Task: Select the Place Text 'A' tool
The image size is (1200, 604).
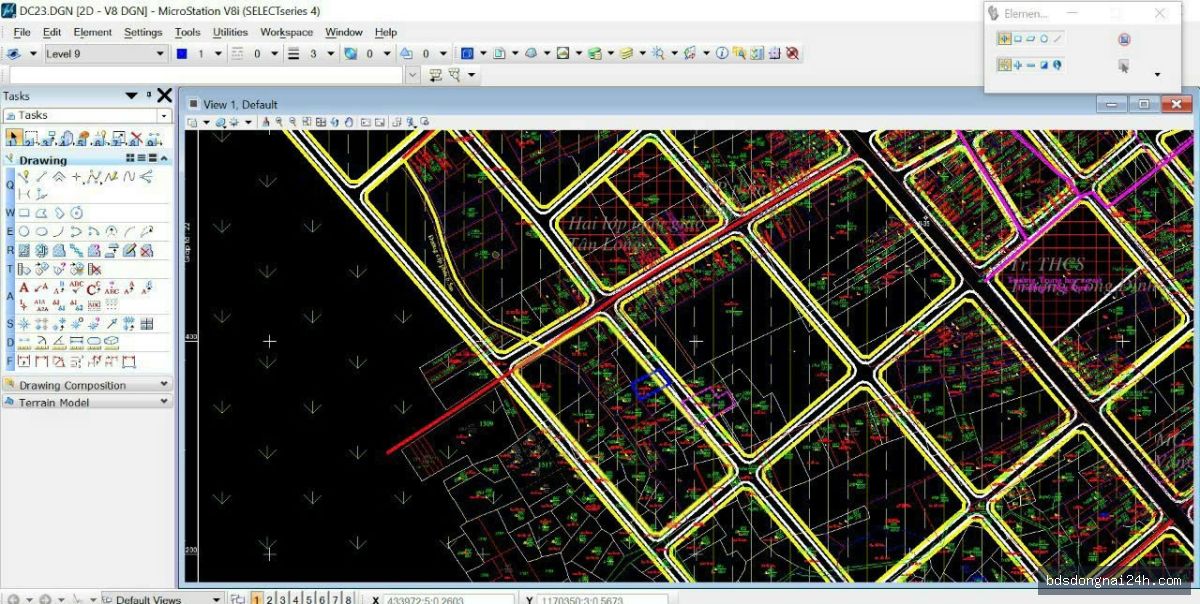Action: click(x=24, y=288)
